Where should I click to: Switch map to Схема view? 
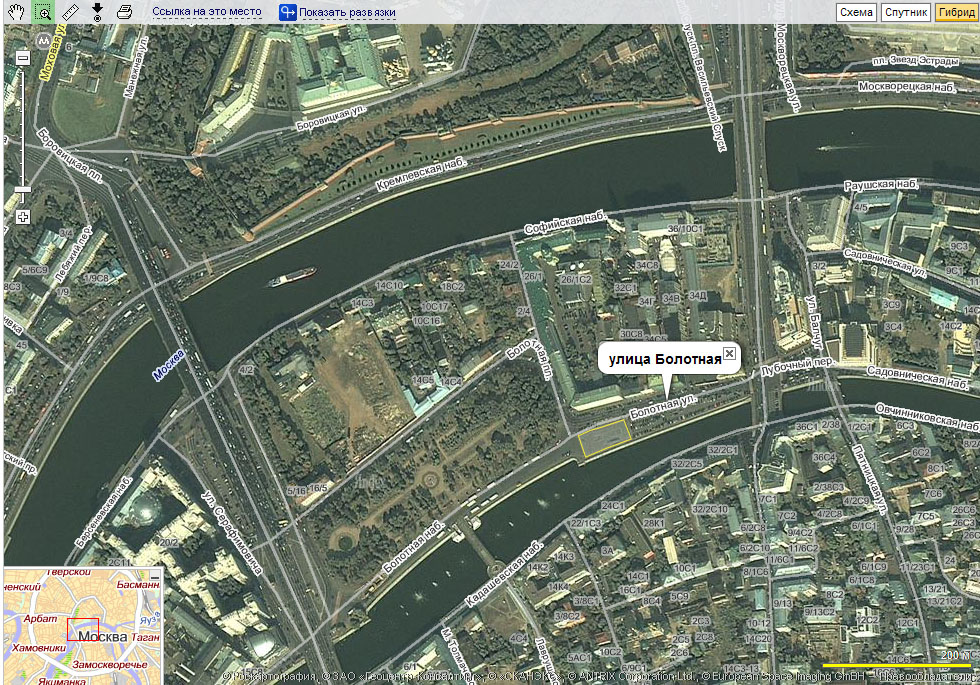coord(856,12)
